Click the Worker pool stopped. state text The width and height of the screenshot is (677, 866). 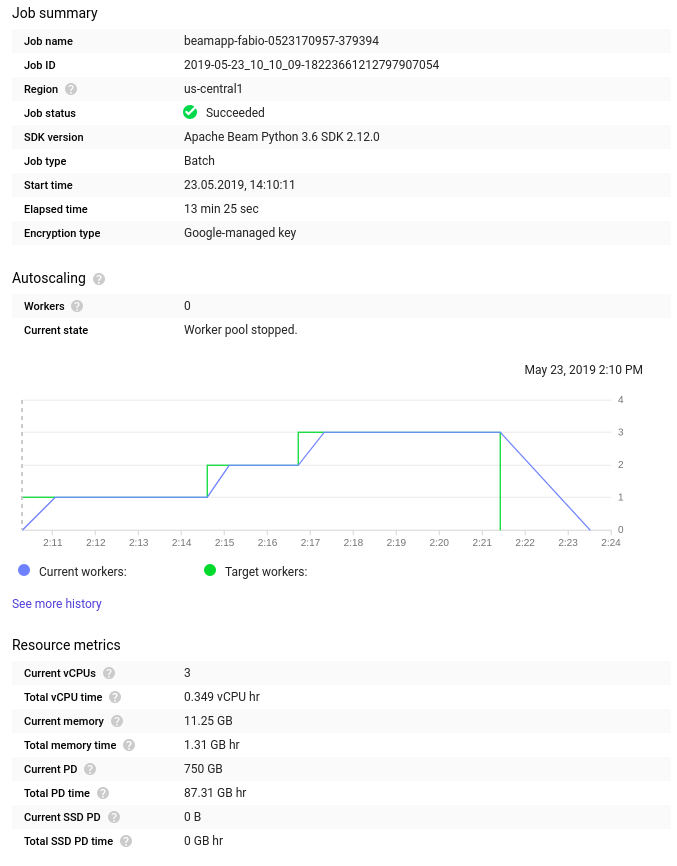coord(241,330)
